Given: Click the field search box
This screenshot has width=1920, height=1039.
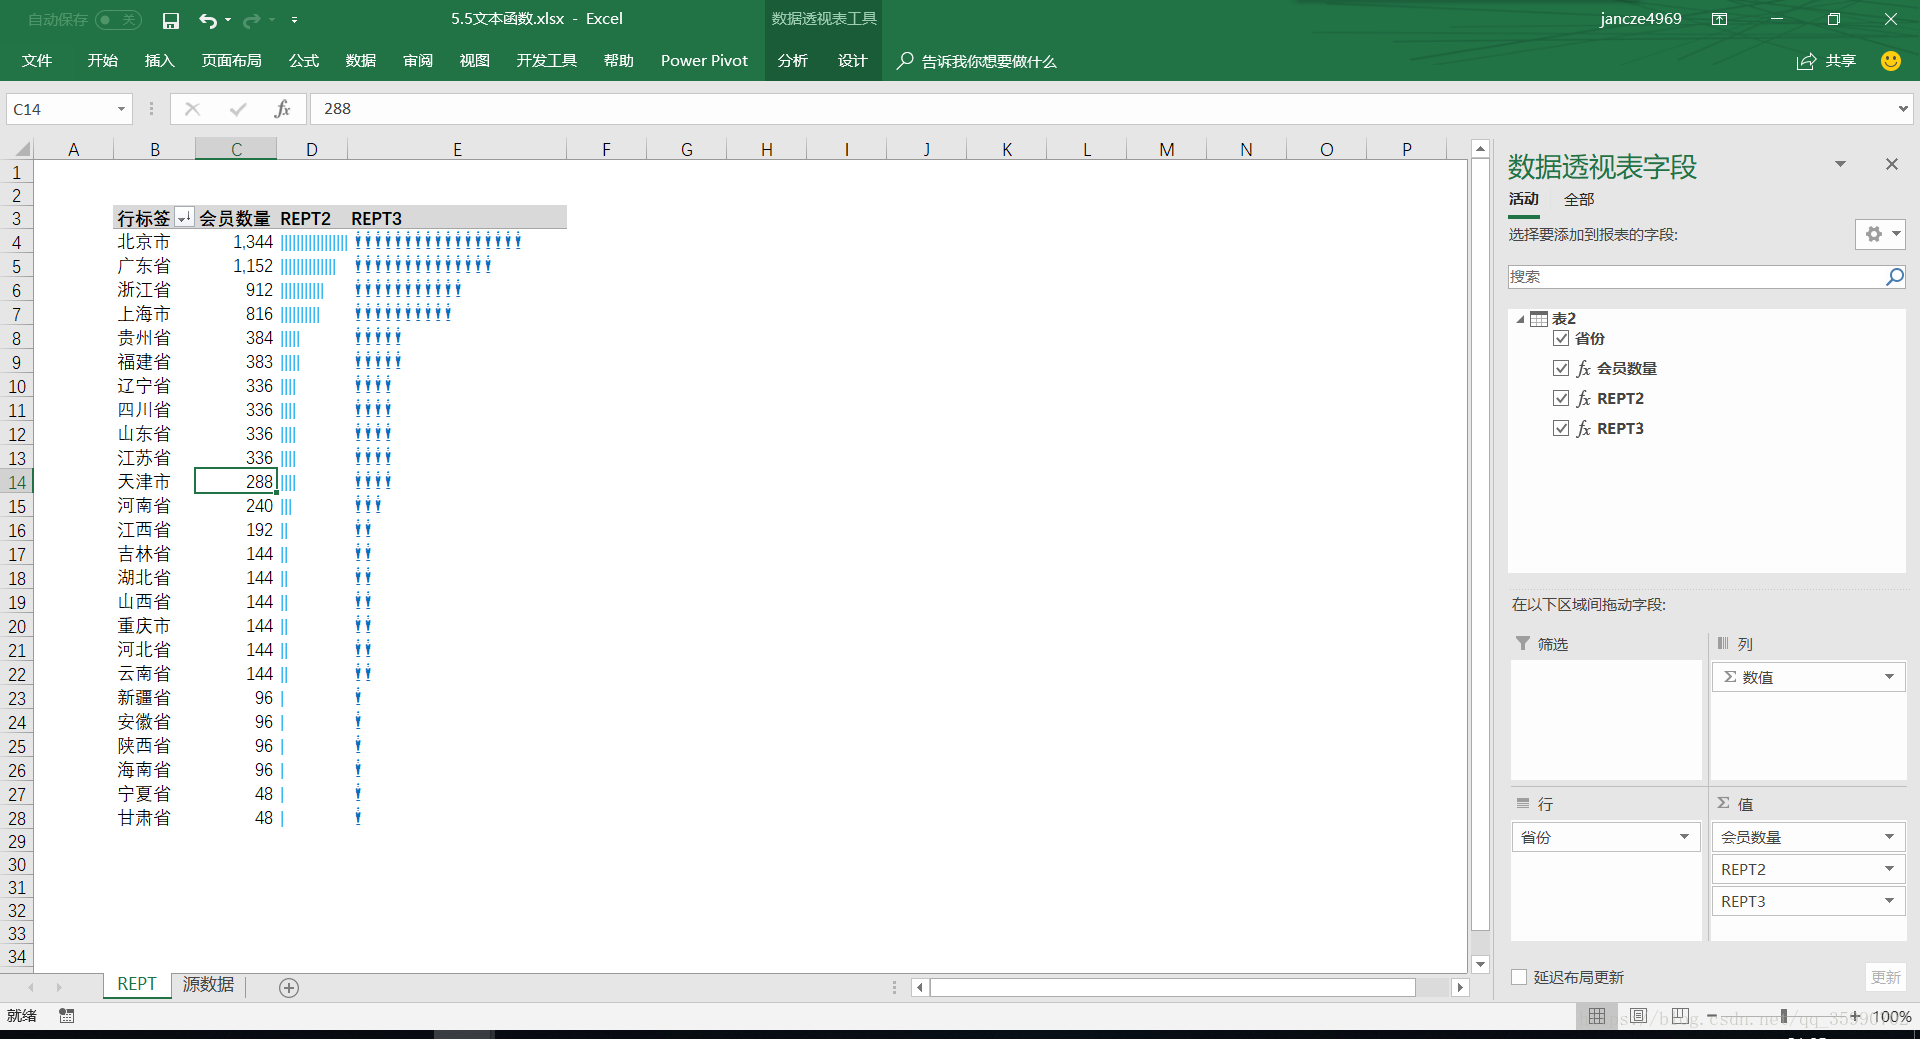Looking at the screenshot, I should [x=1695, y=277].
